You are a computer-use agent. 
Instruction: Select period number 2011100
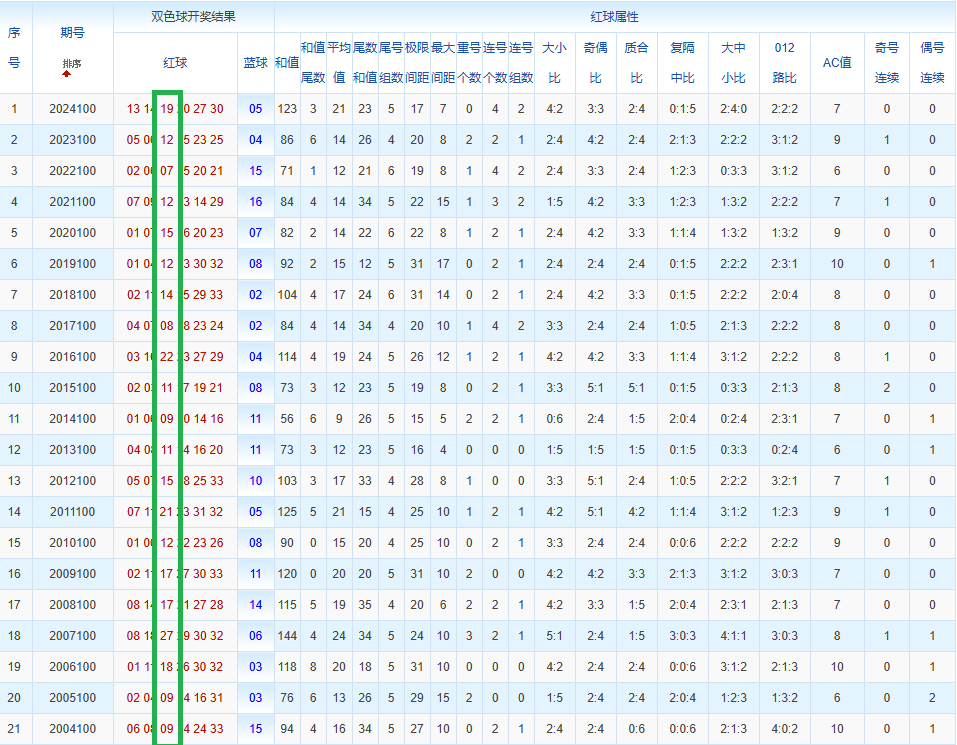point(73,512)
